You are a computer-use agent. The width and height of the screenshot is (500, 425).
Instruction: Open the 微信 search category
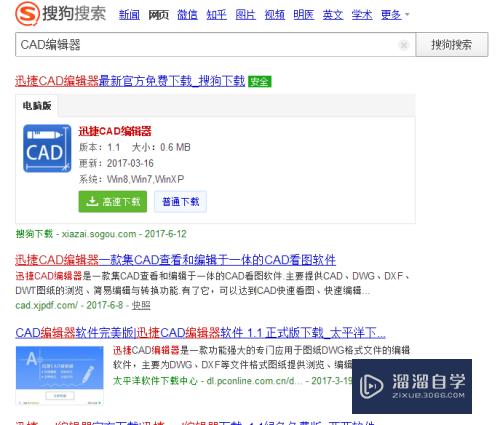[x=187, y=15]
